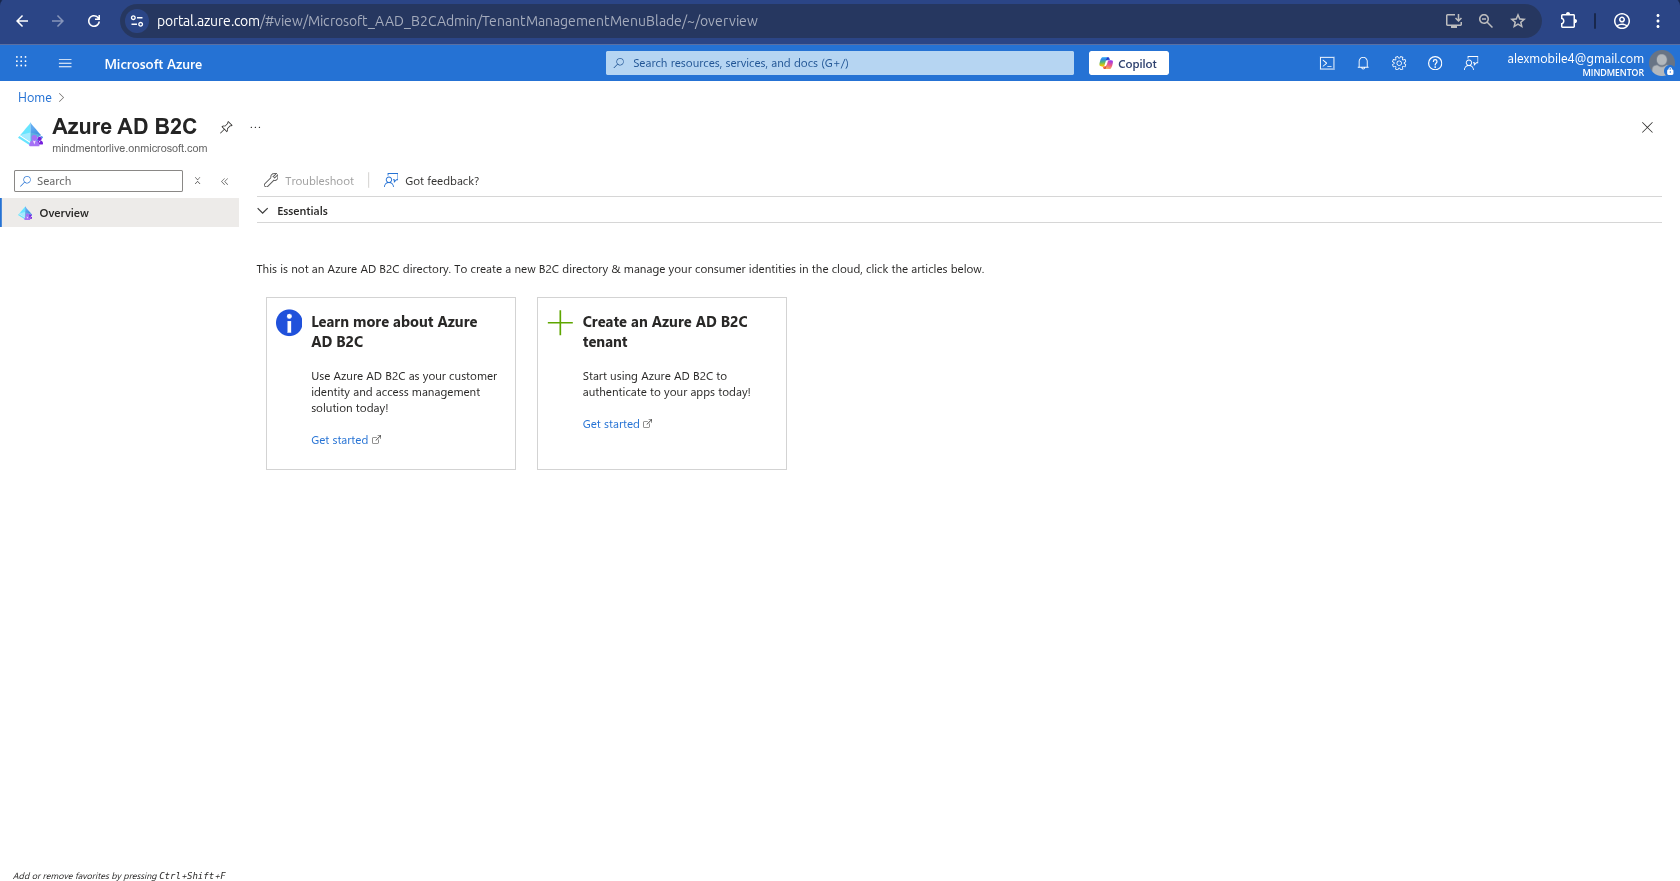Open the Azure portal apps grid icon
The image size is (1680, 881).
click(21, 63)
